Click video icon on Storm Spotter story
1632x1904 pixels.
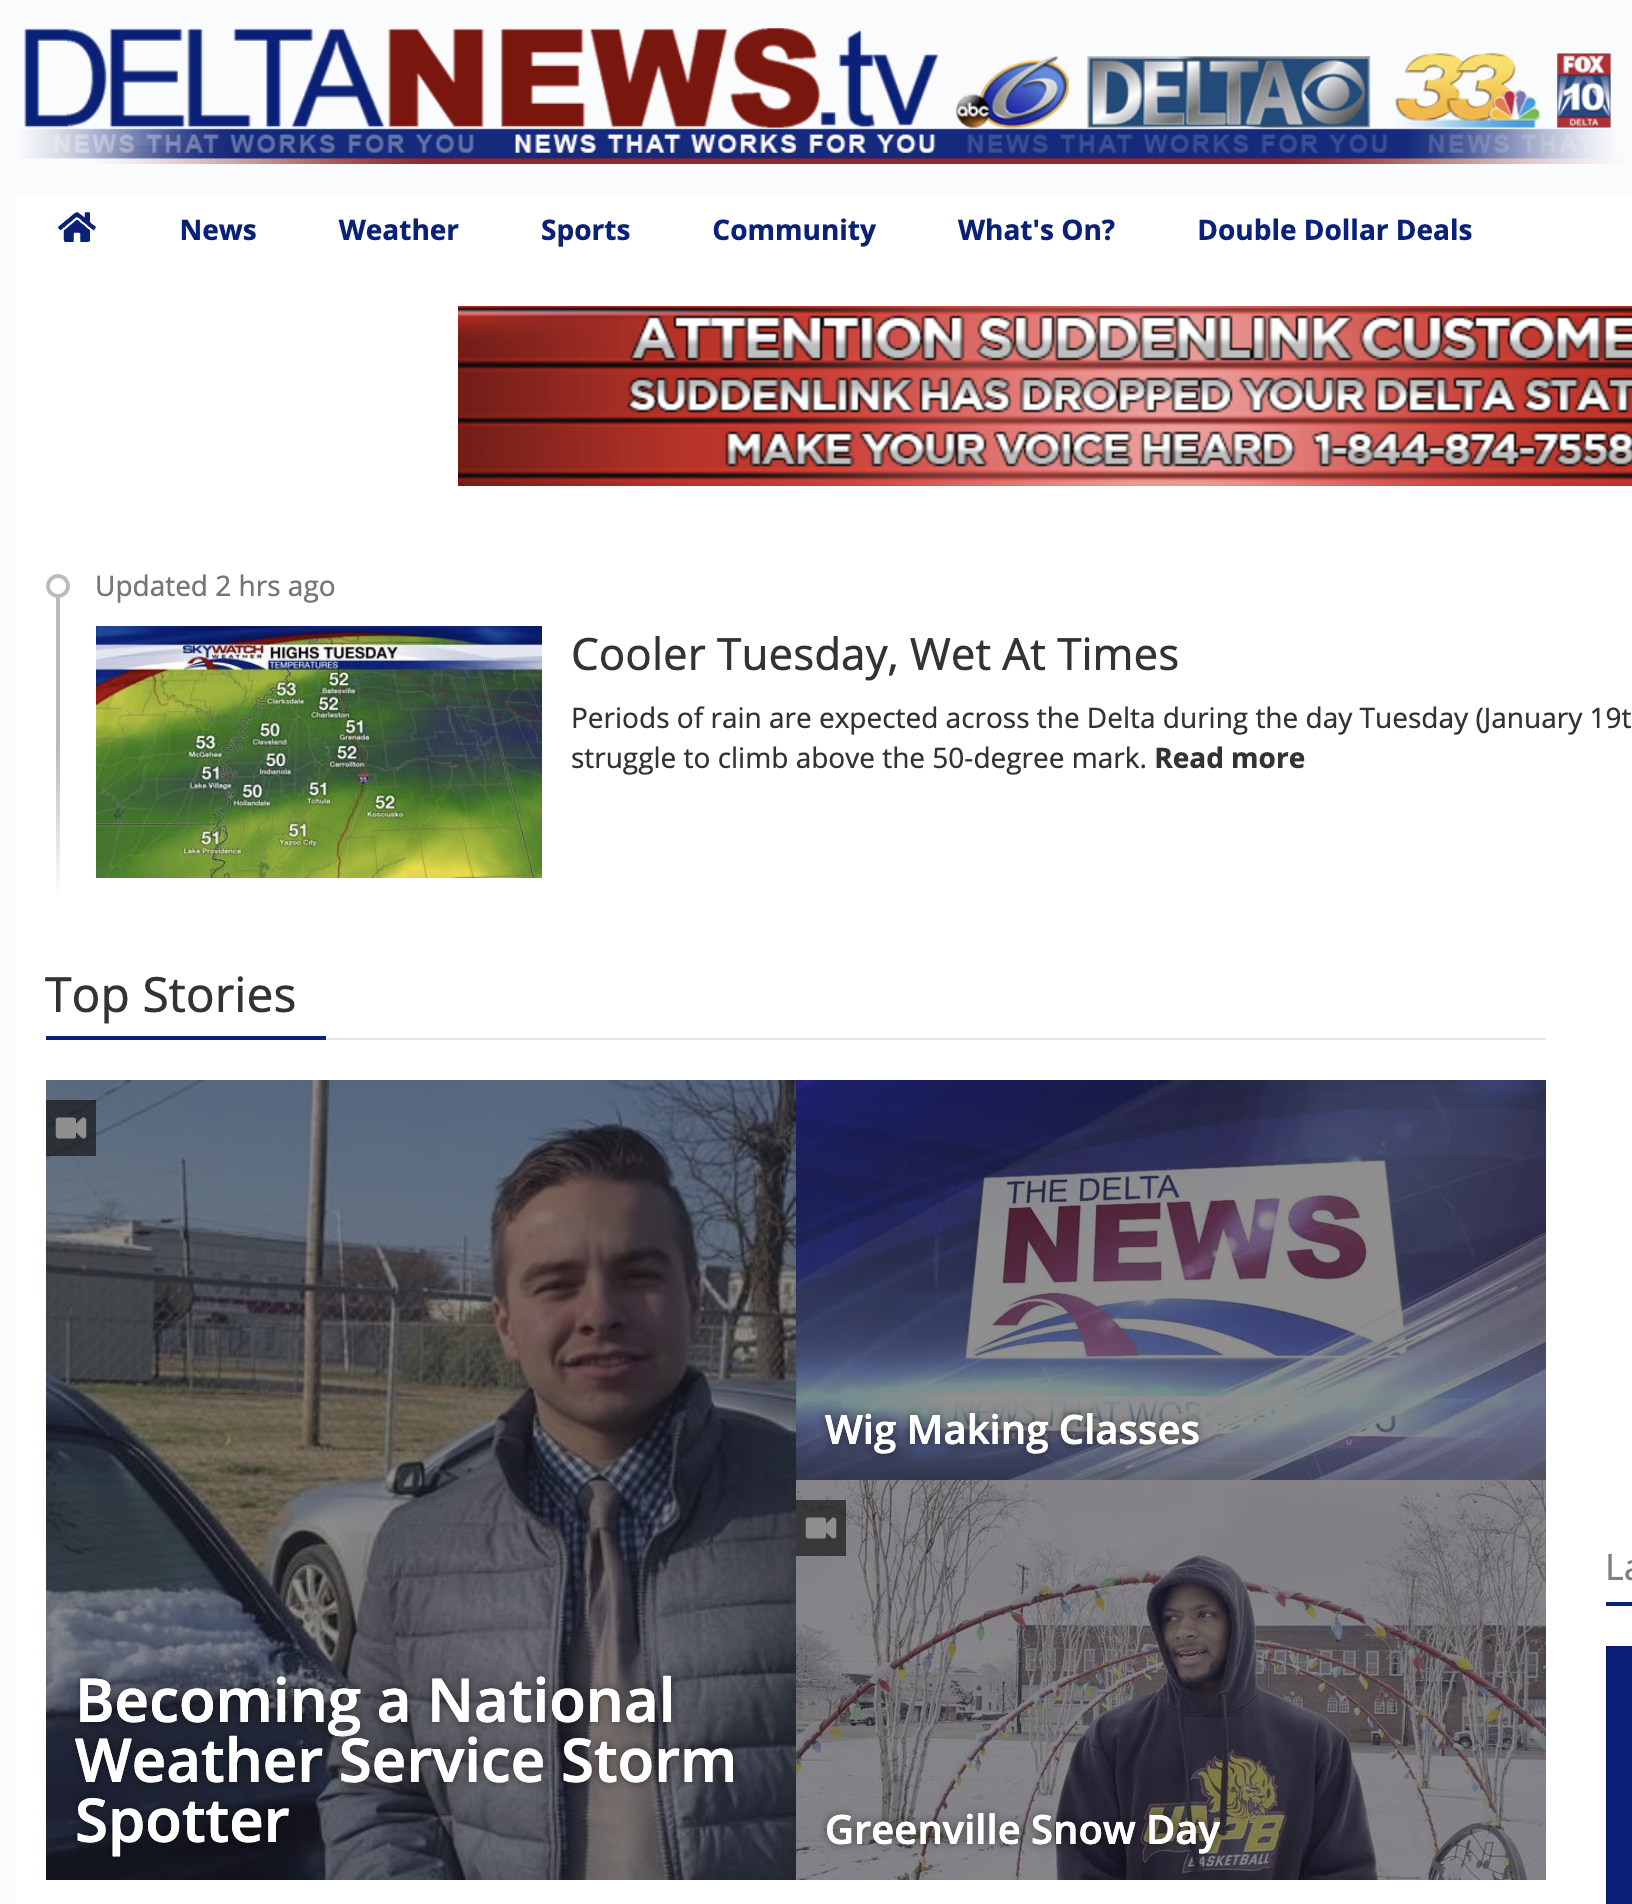71,1128
